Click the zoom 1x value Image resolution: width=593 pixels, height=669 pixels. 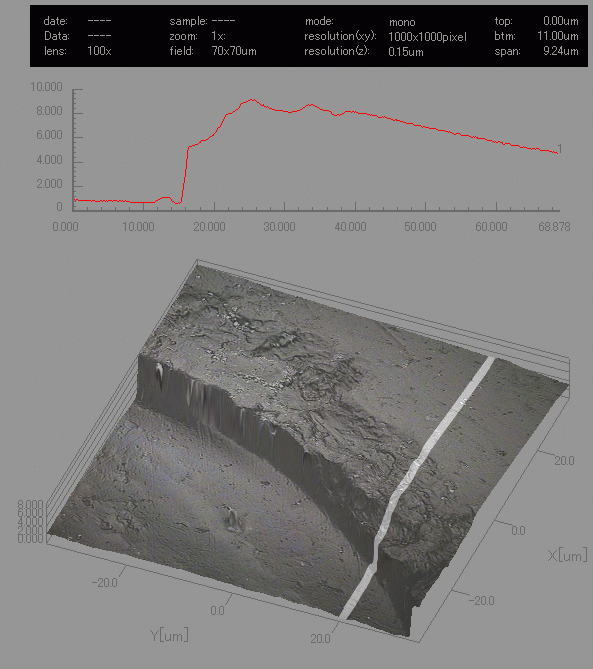pyautogui.click(x=218, y=36)
